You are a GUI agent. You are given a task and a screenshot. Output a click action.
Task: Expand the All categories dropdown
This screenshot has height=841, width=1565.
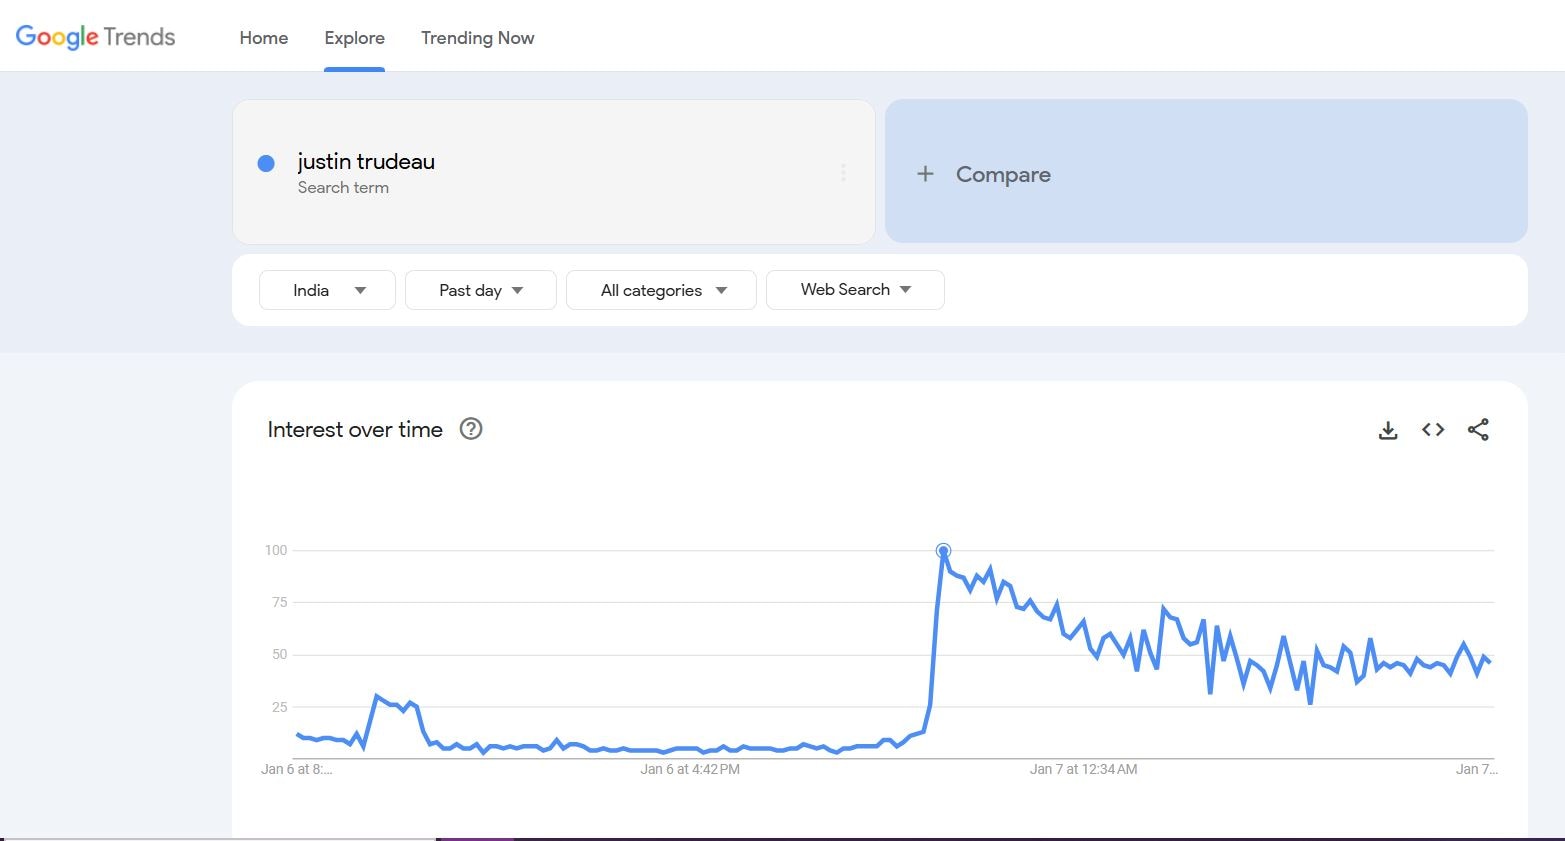point(661,290)
